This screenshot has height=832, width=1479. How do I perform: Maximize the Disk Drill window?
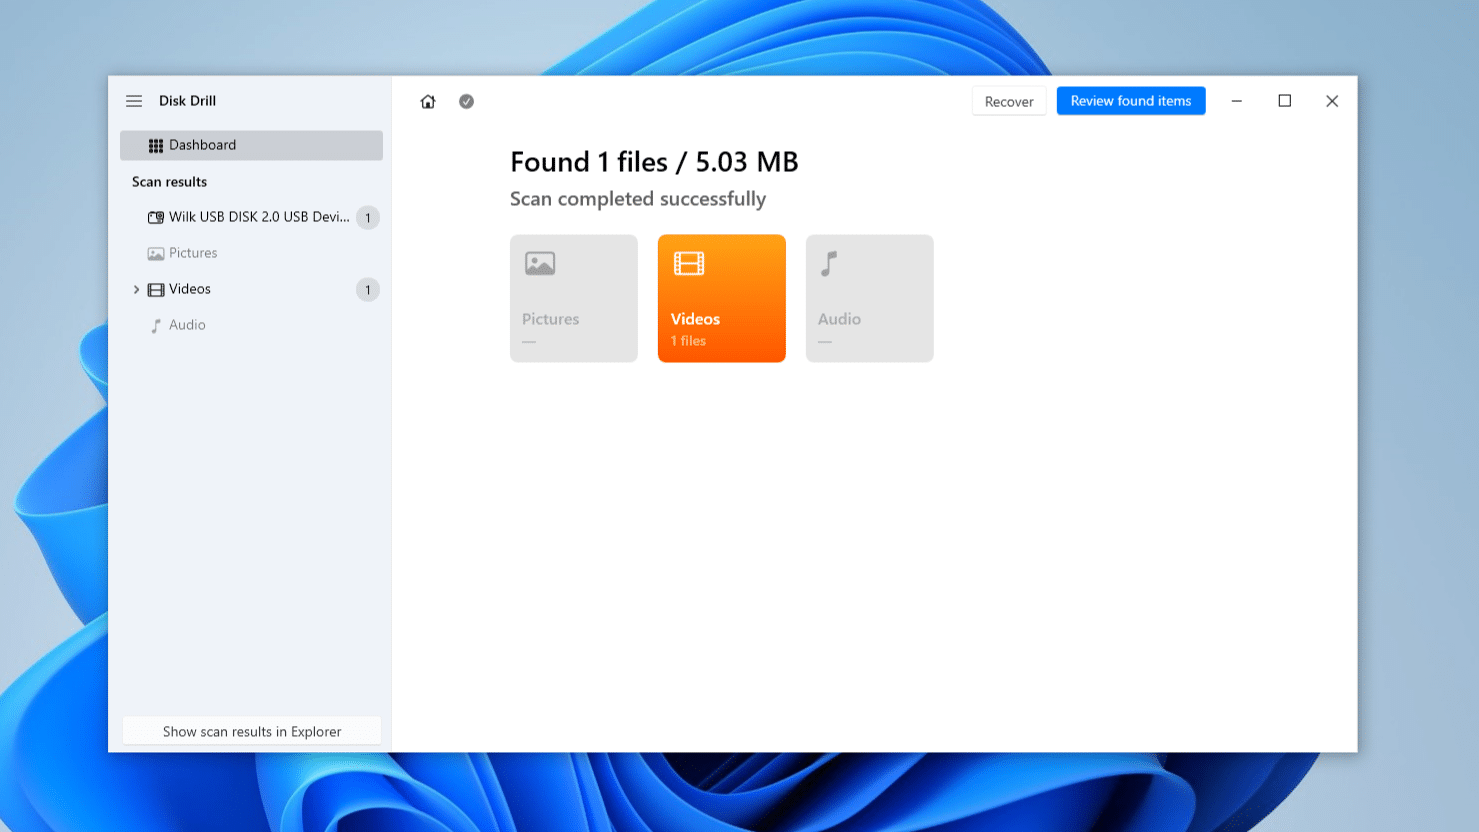(1285, 101)
